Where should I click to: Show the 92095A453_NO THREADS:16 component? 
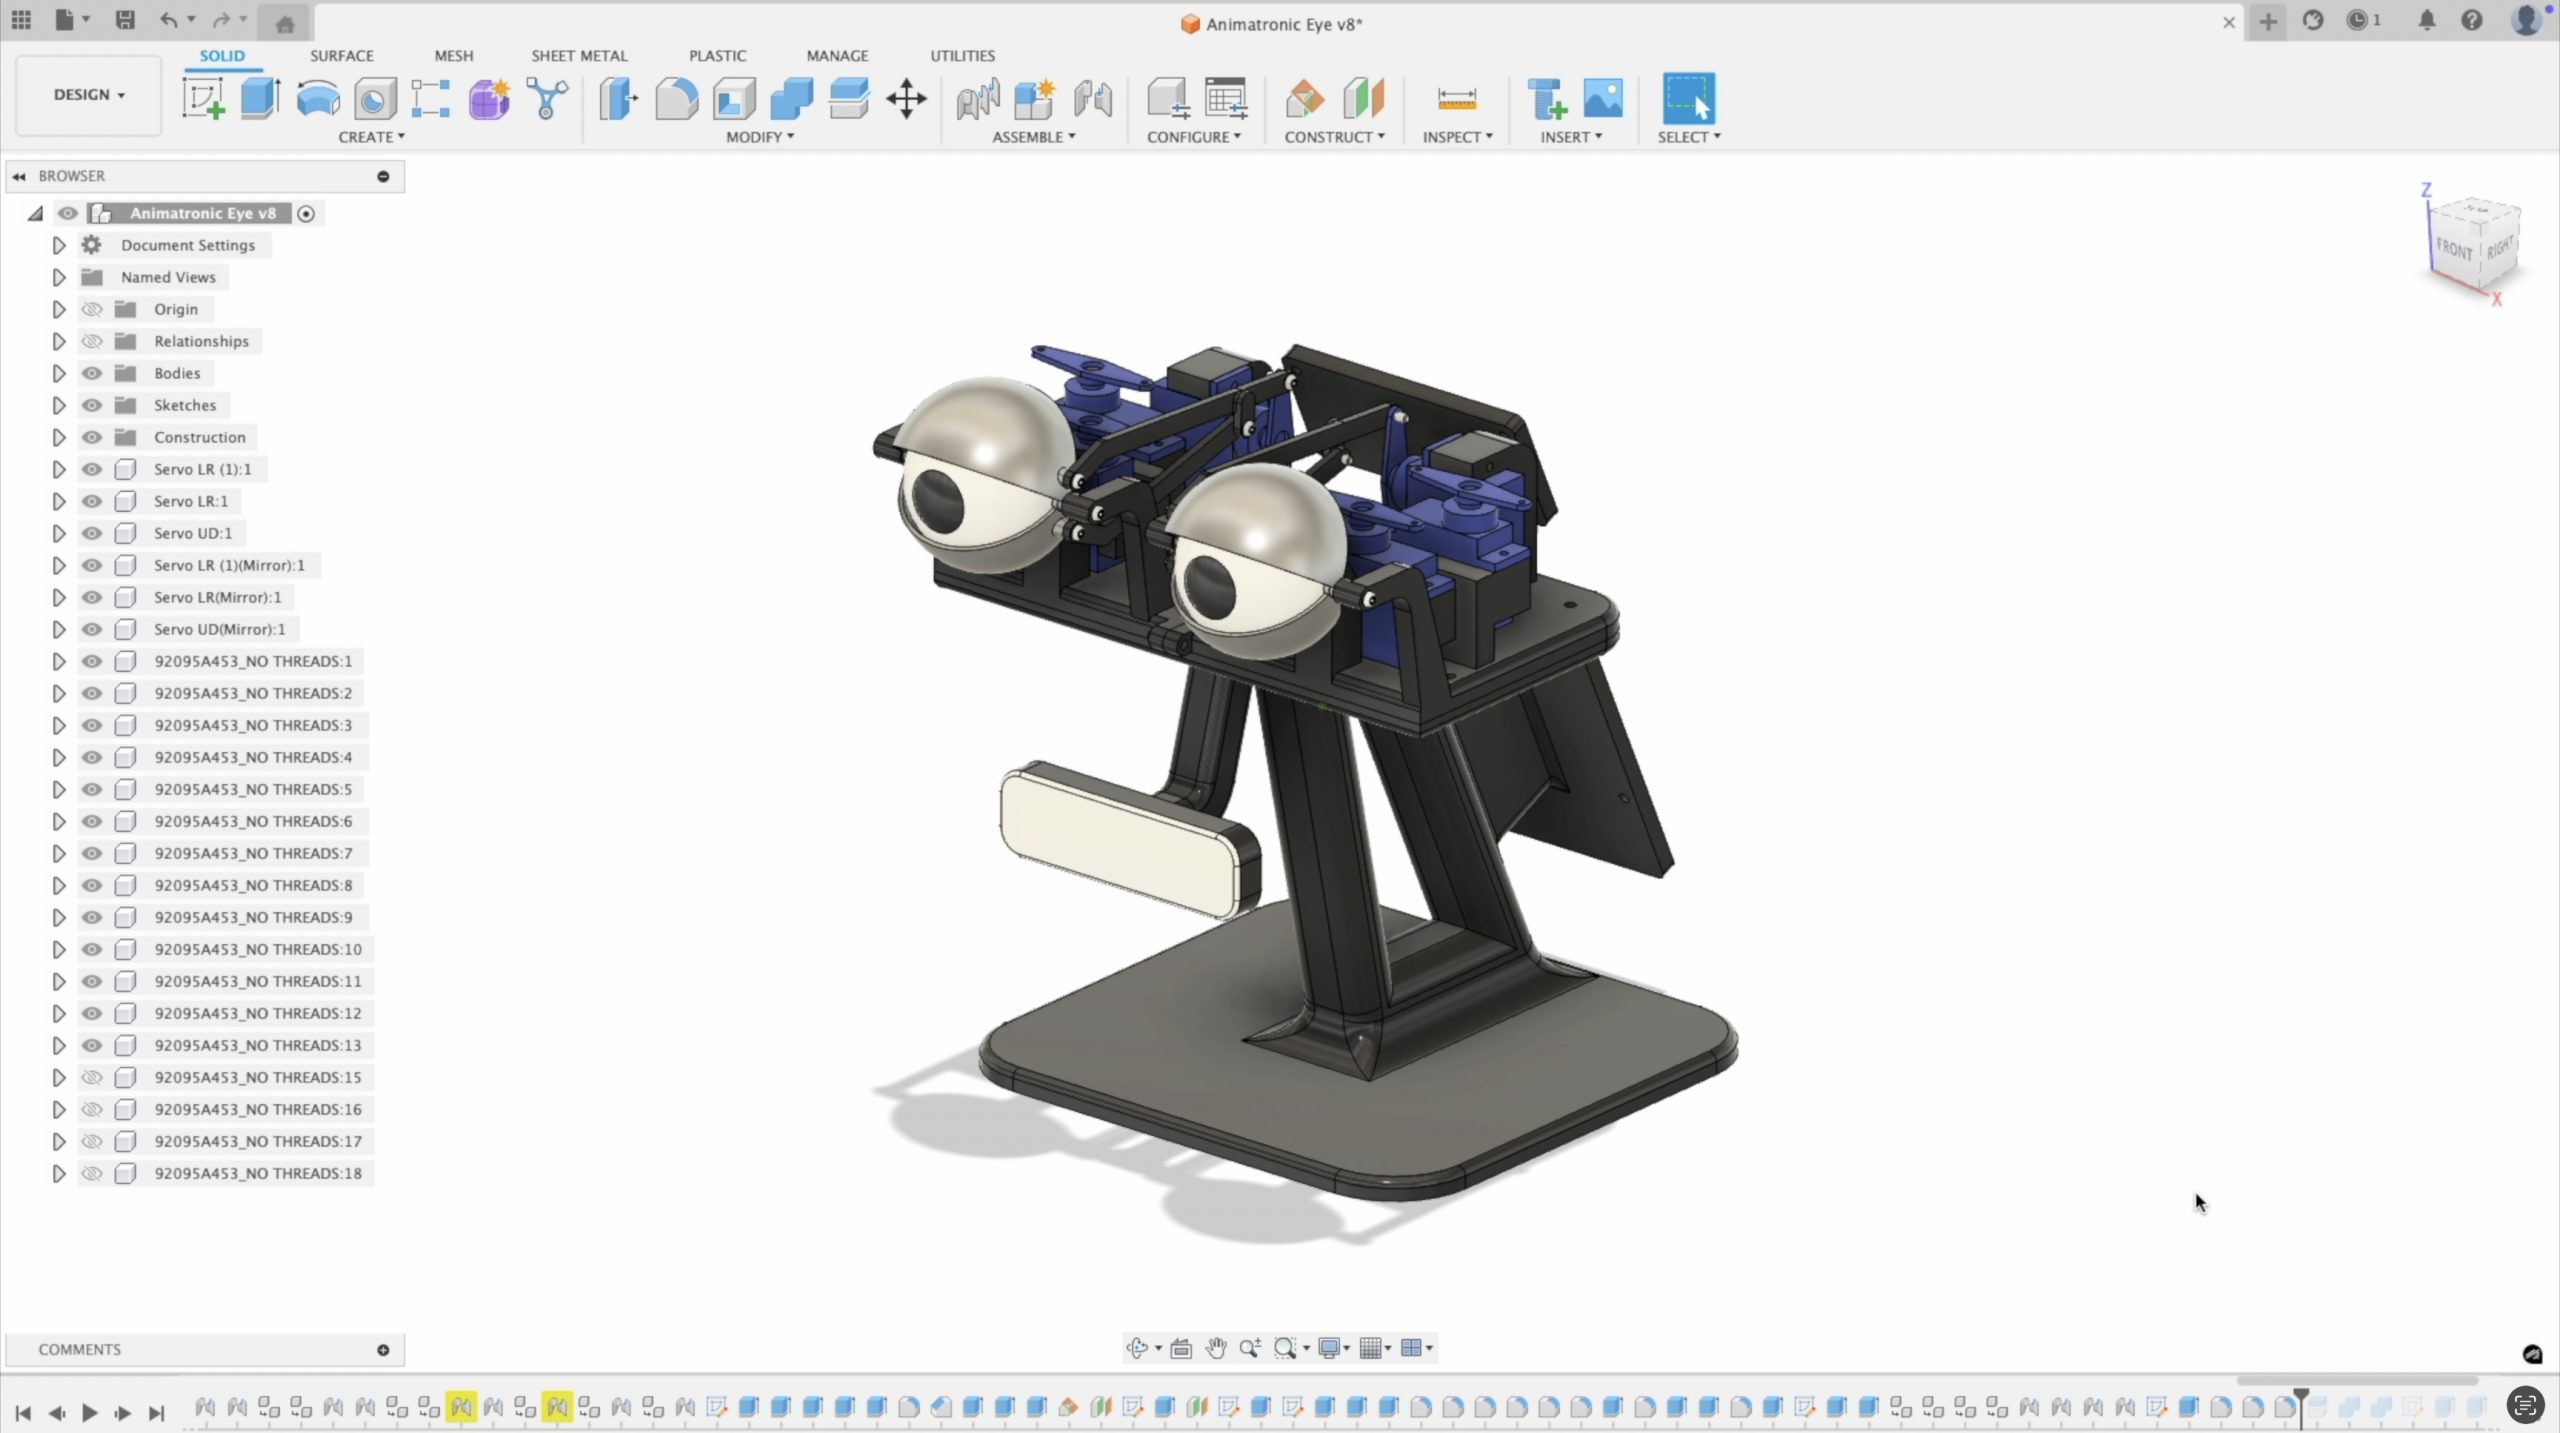[92, 1109]
